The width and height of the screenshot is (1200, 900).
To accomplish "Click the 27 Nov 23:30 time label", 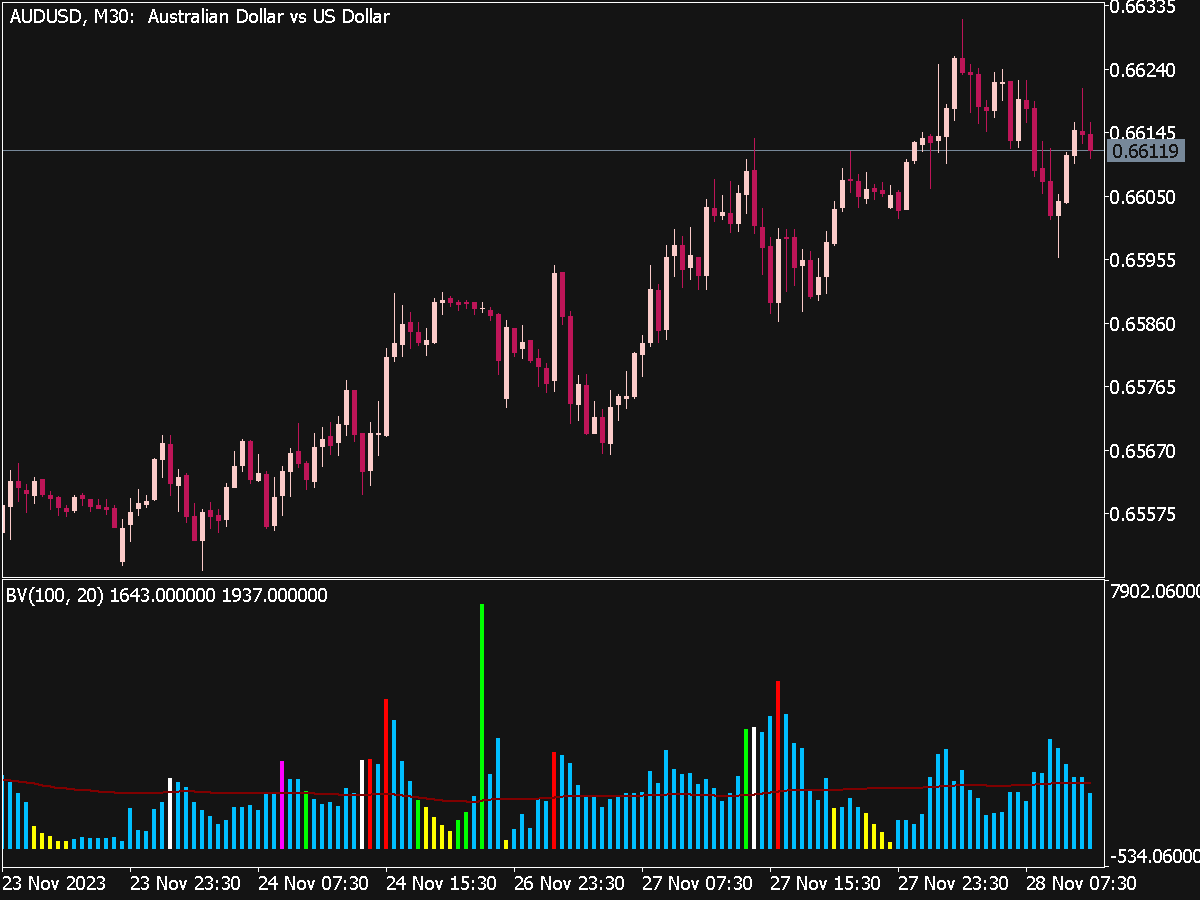I will pyautogui.click(x=954, y=884).
